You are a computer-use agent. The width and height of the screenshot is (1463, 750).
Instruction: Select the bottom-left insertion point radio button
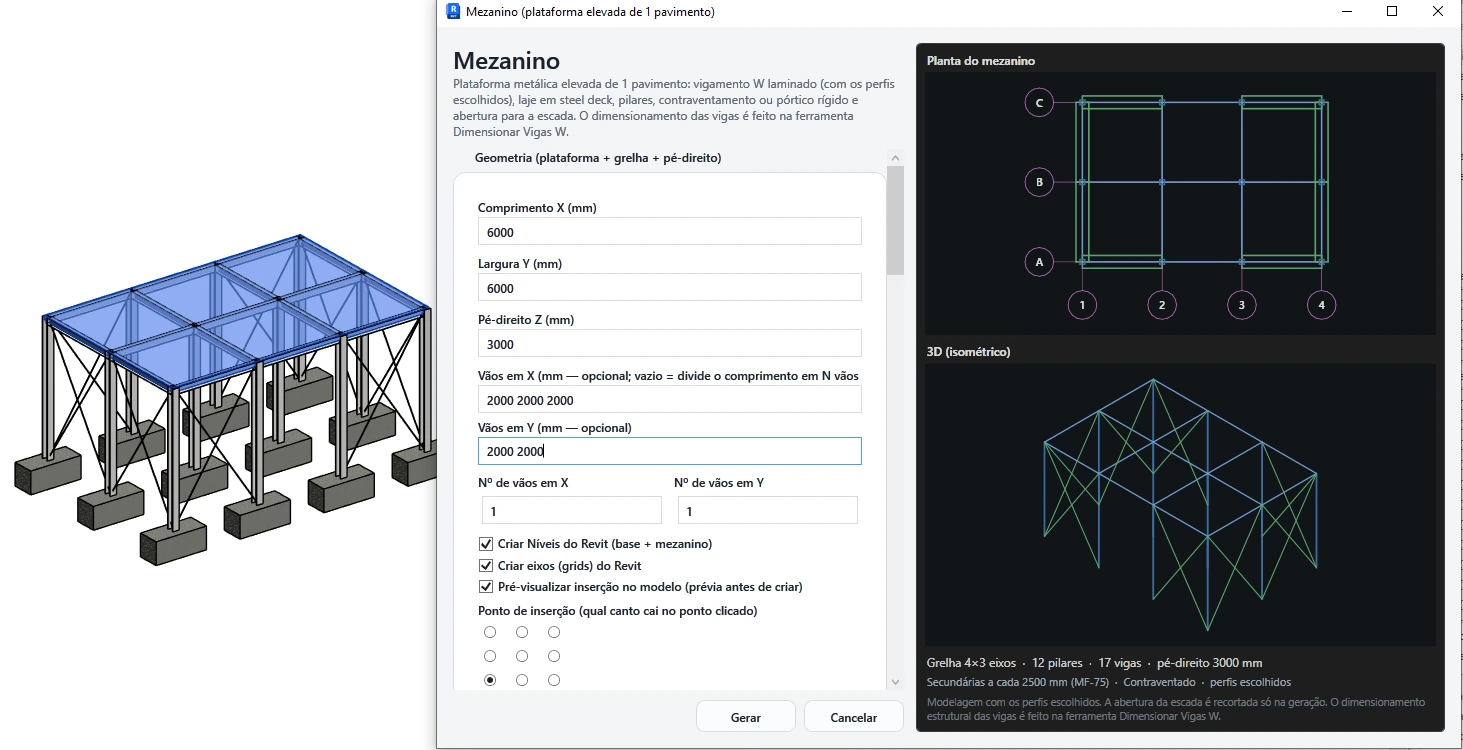[490, 680]
